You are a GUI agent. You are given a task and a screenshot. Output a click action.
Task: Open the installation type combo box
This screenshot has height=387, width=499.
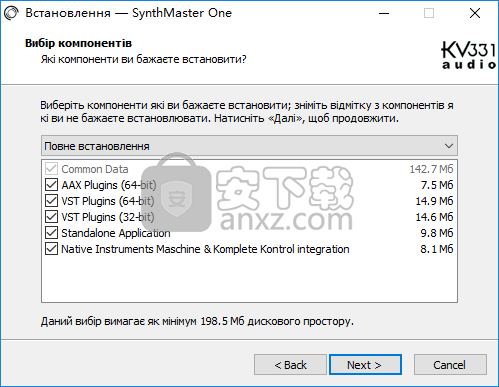(x=249, y=146)
